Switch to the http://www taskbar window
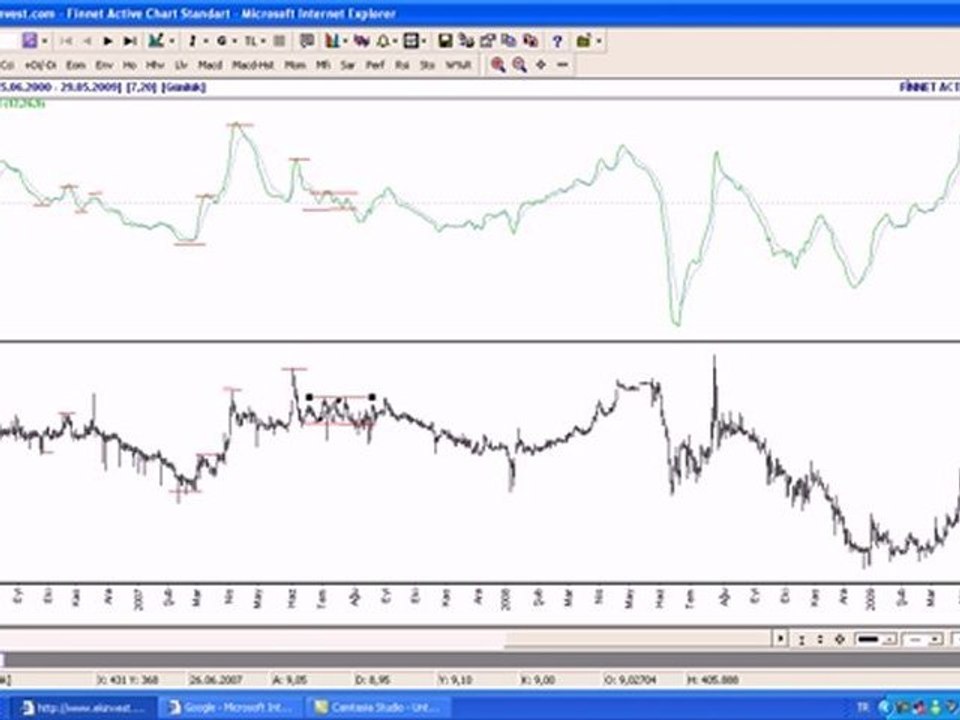 click(83, 708)
